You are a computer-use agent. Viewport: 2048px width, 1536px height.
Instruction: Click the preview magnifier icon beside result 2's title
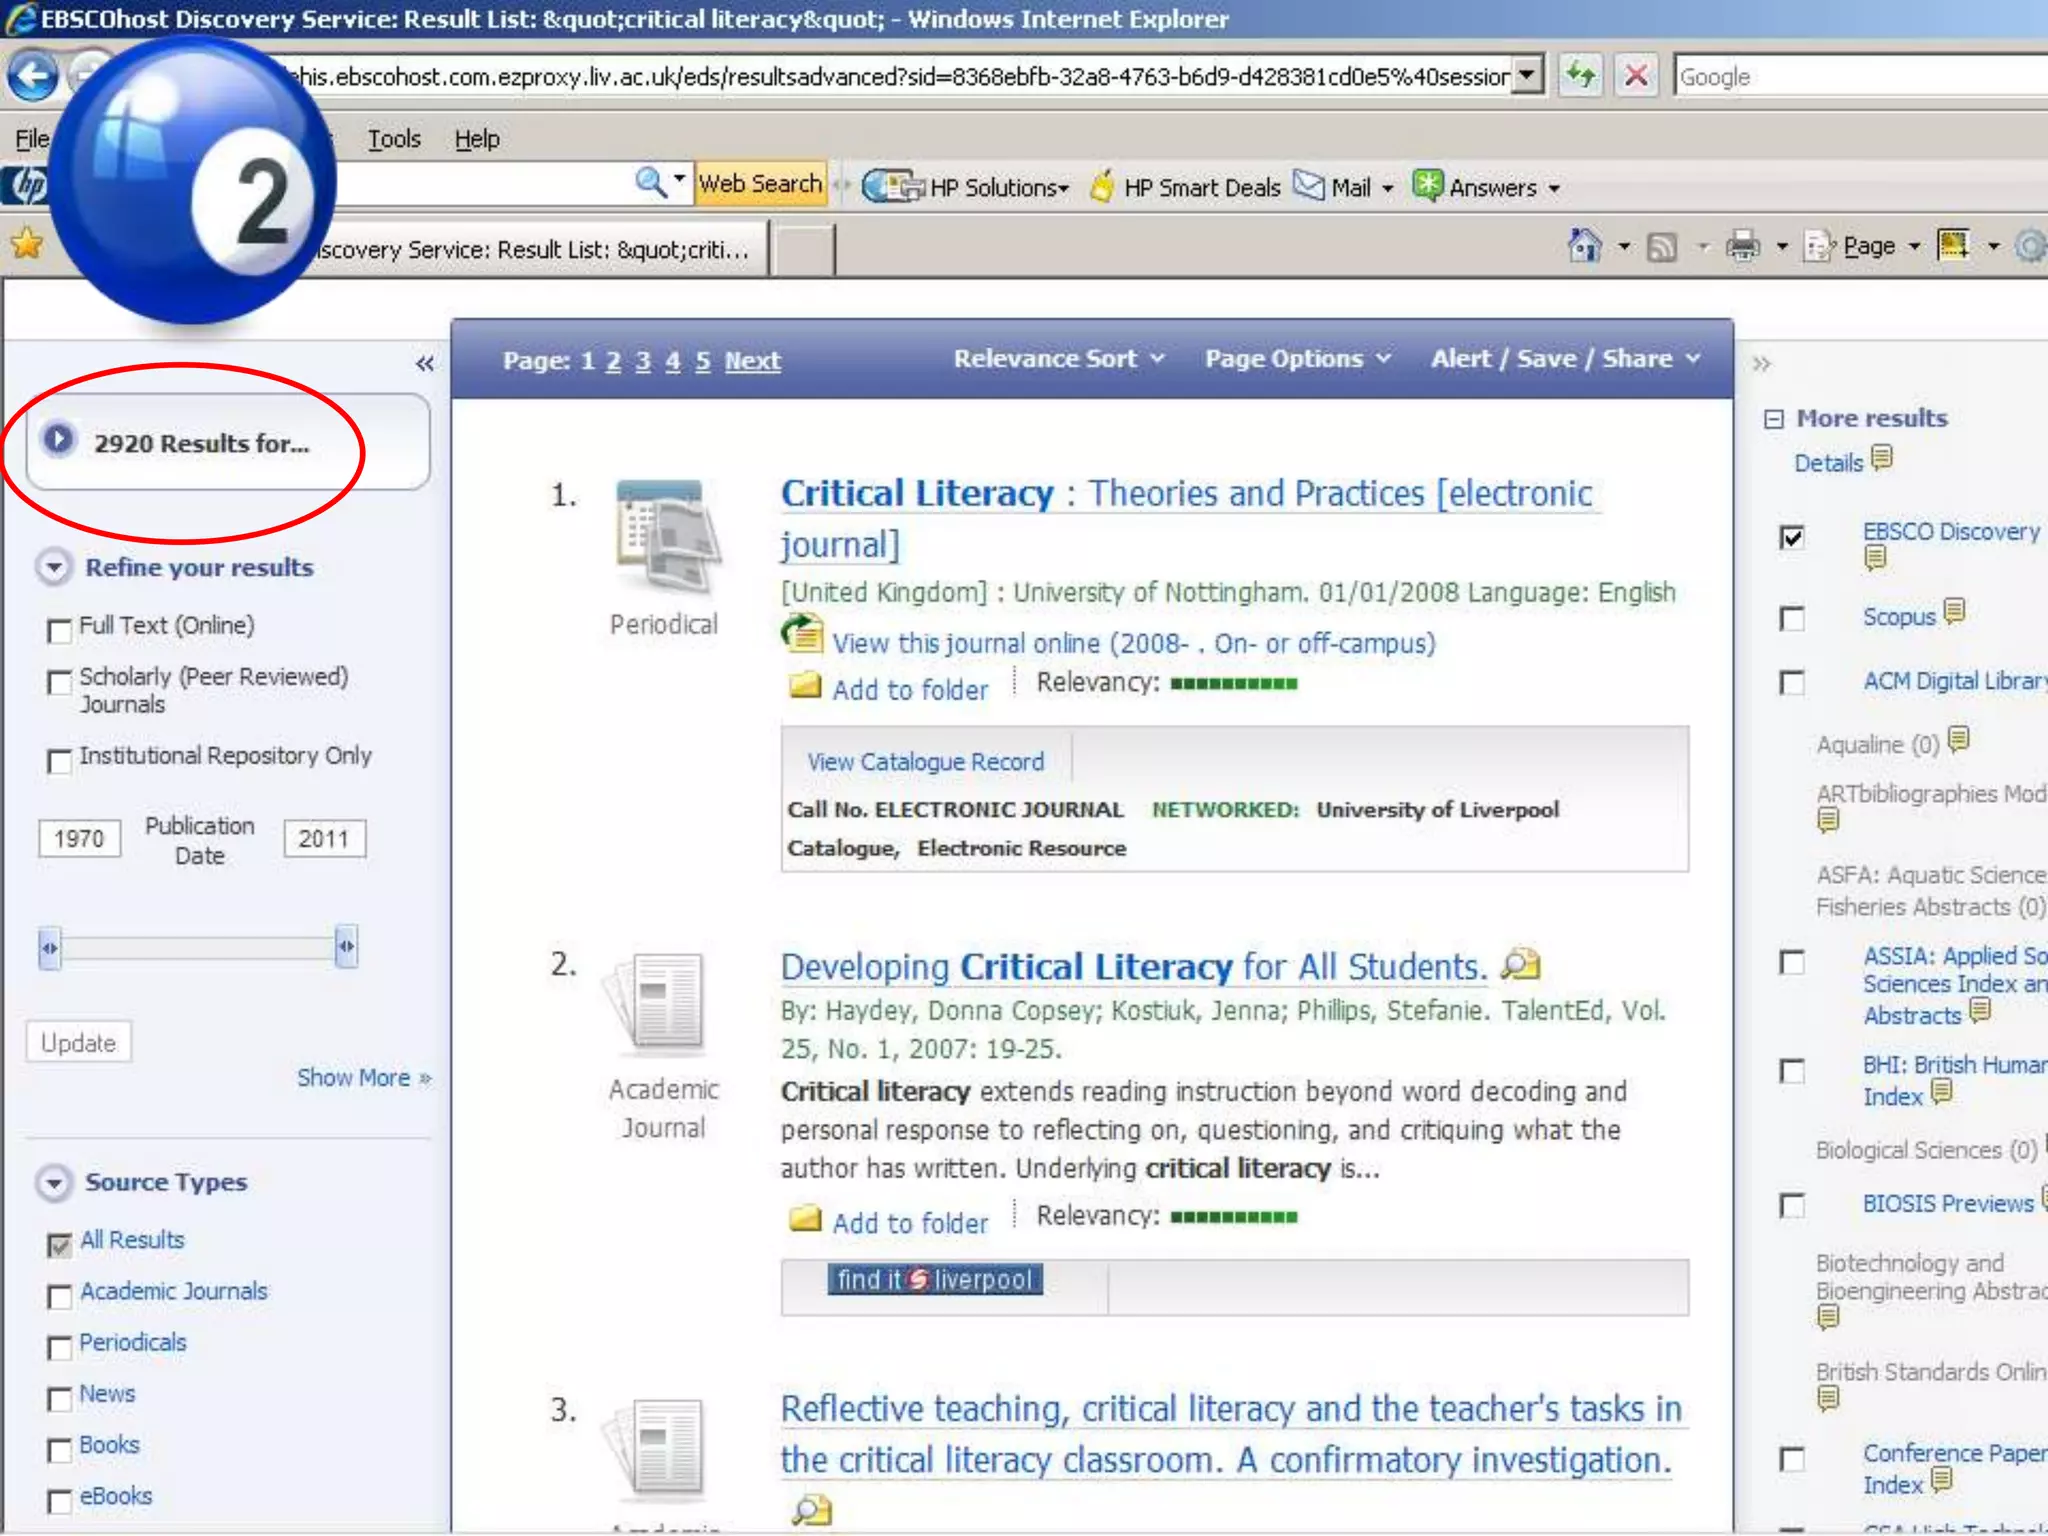[1521, 965]
